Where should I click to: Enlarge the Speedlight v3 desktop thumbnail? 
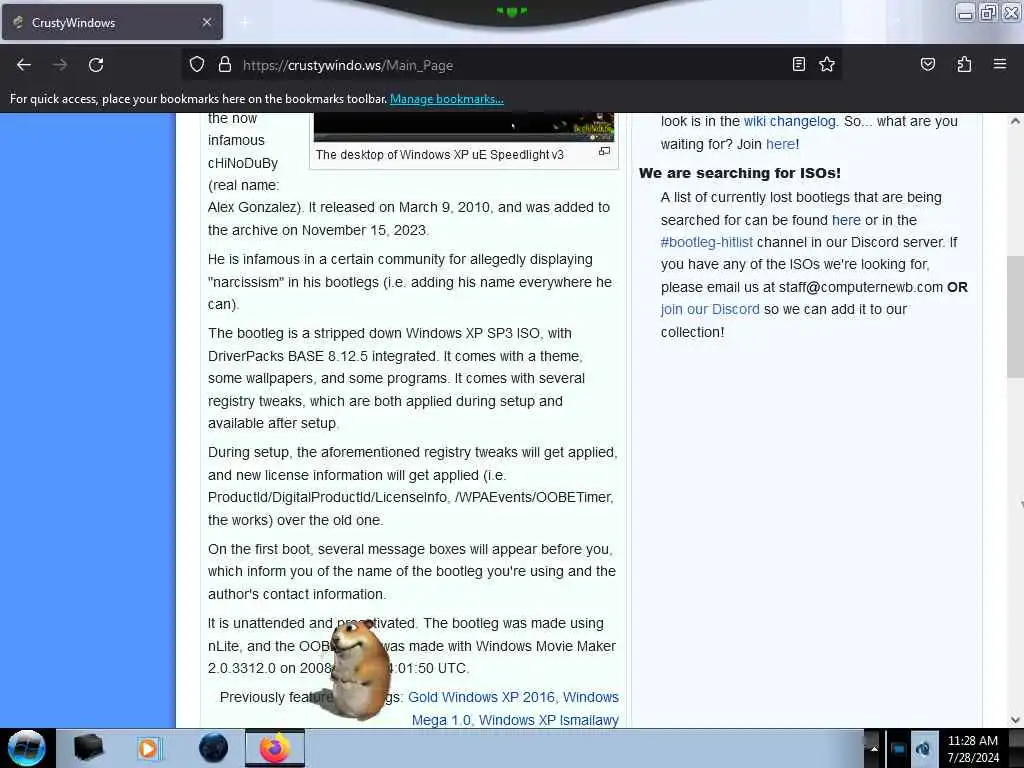pos(464,127)
